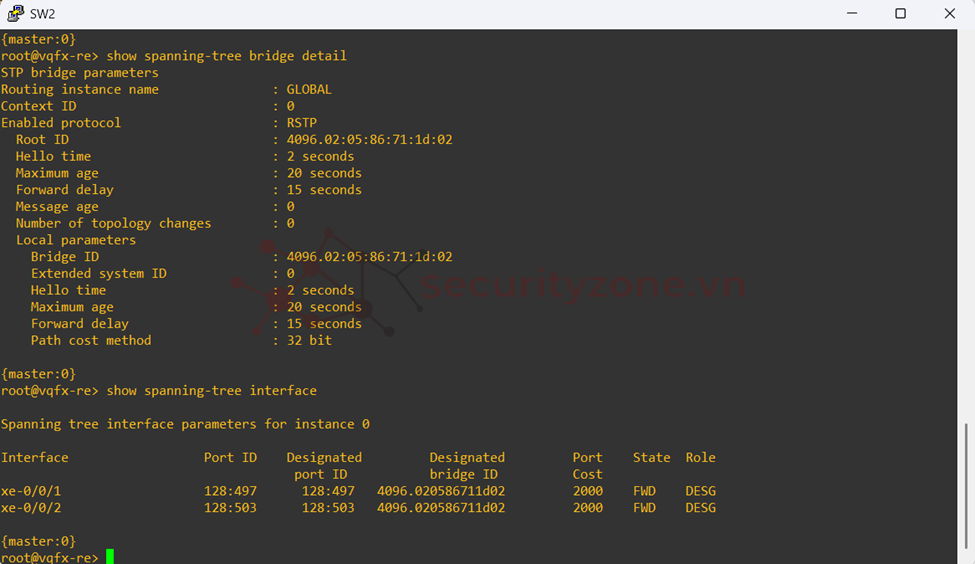Click Port ID 128:503 in xe-0/0/2 row

[x=230, y=508]
